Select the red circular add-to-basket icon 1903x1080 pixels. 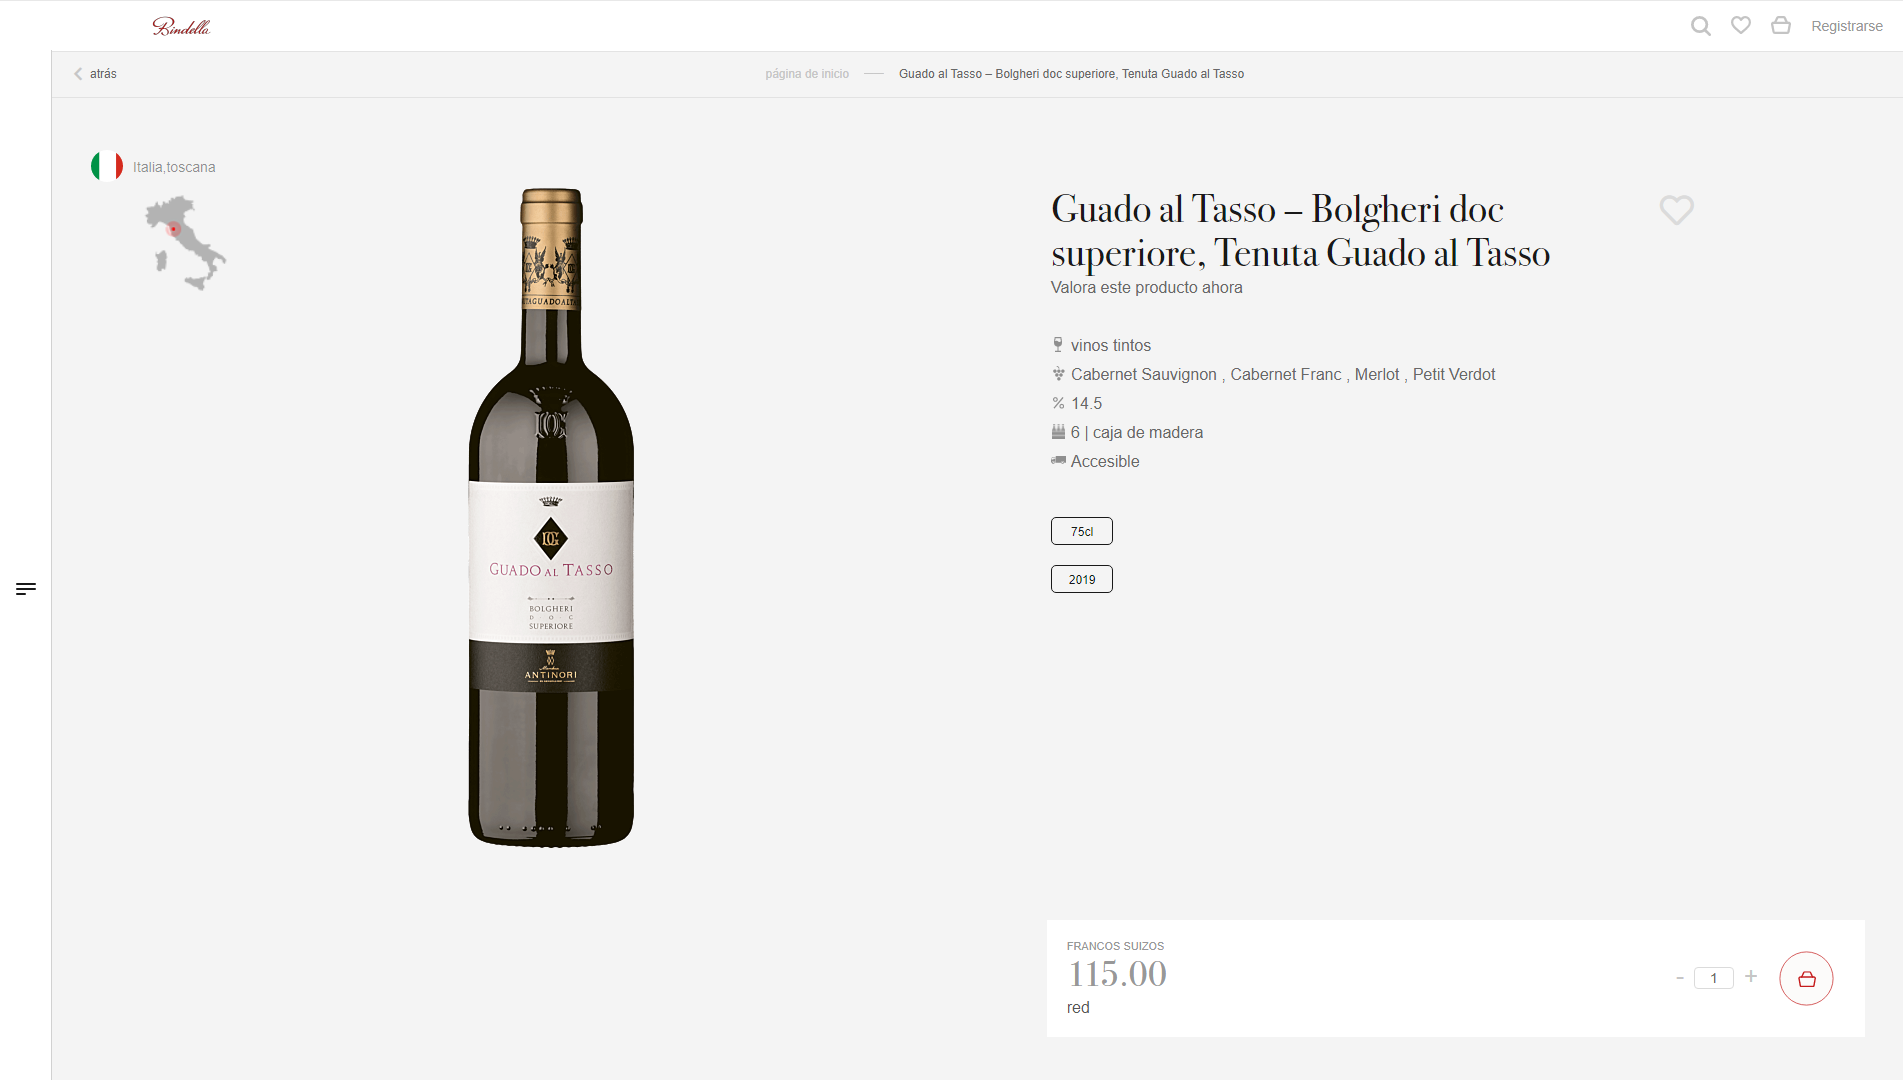(1806, 978)
